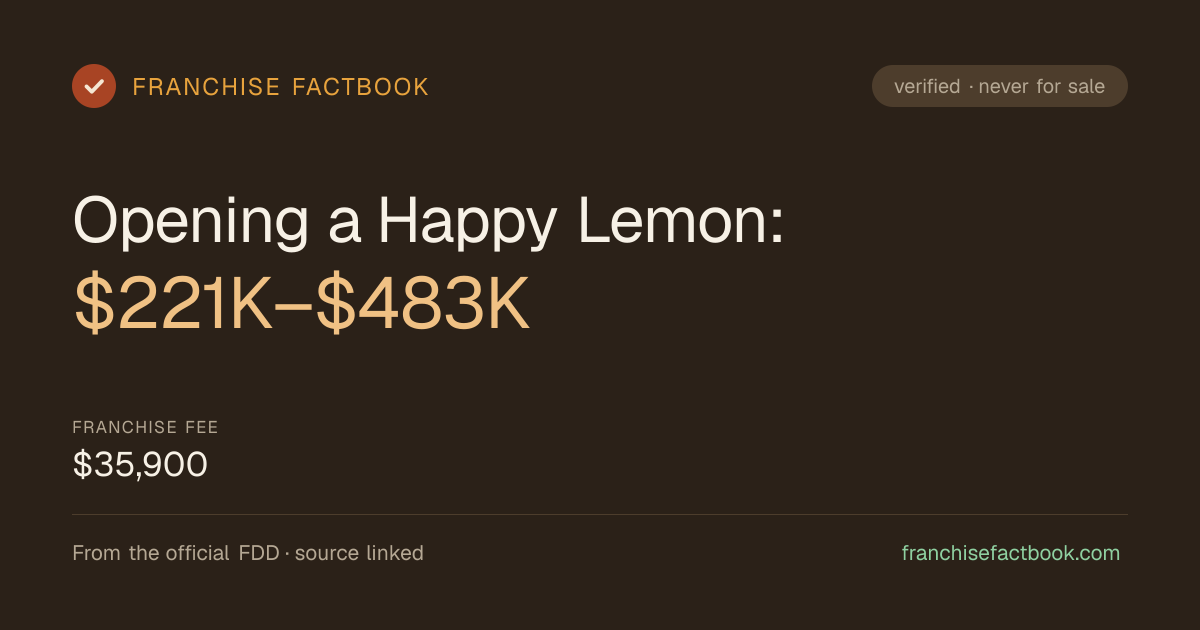Click never for sale in the badge
The width and height of the screenshot is (1200, 630).
[1042, 87]
